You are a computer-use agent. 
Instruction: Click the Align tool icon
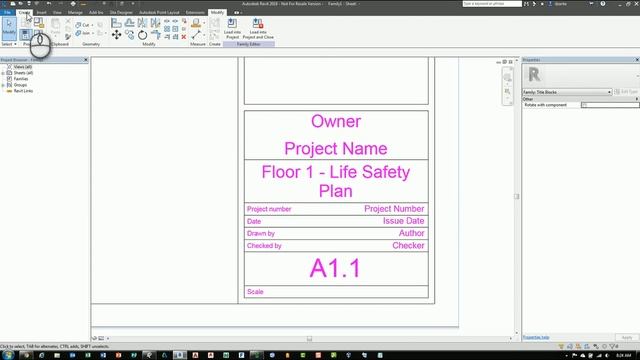(x=116, y=23)
